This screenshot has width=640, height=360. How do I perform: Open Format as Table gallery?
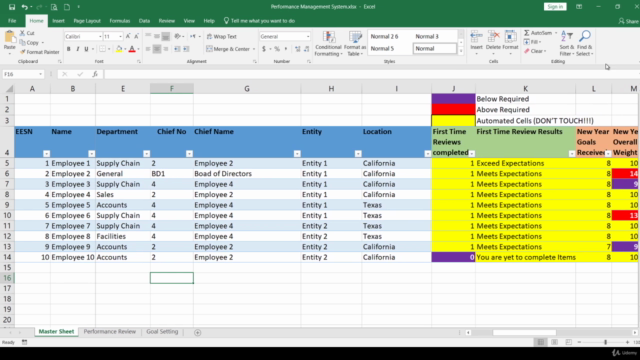tap(355, 43)
